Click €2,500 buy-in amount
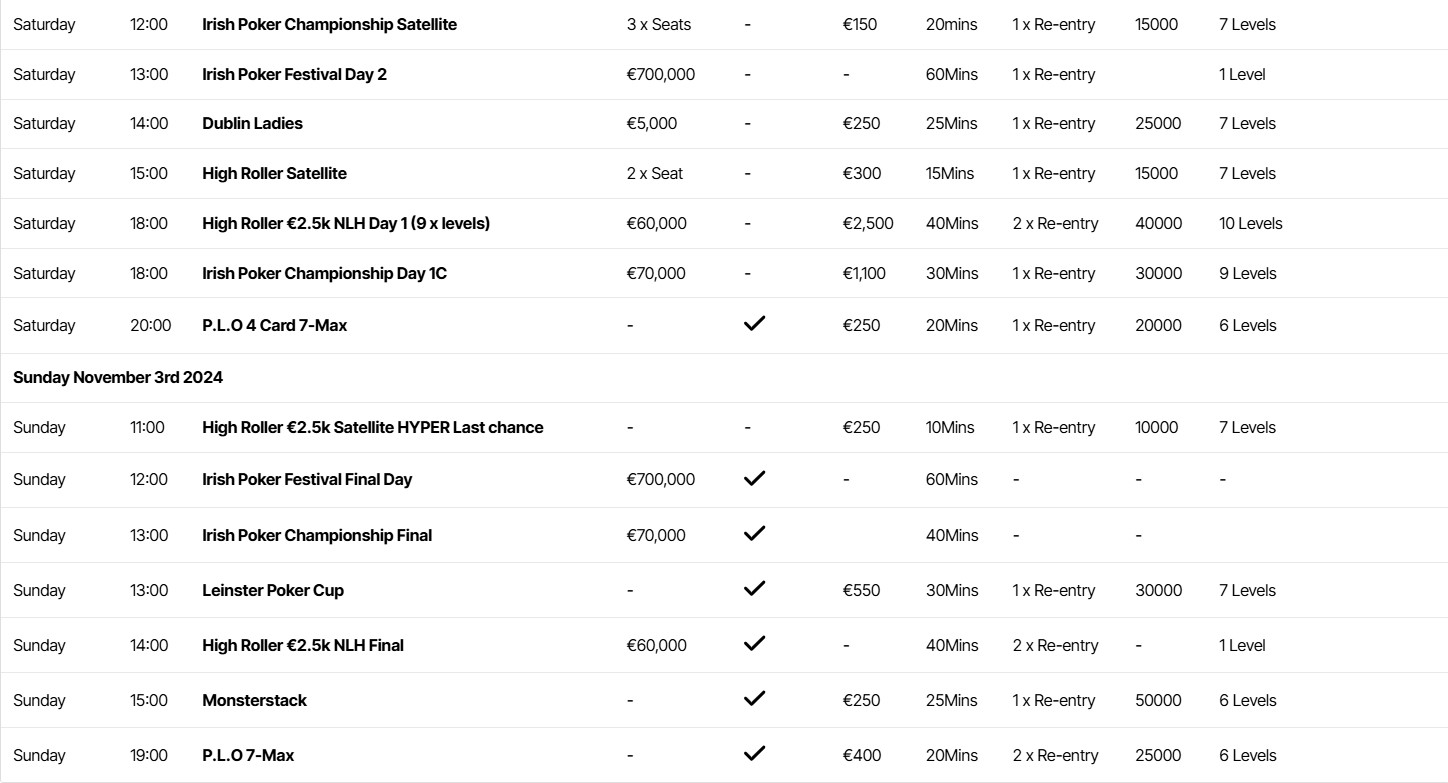This screenshot has height=783, width=1448. (x=867, y=223)
